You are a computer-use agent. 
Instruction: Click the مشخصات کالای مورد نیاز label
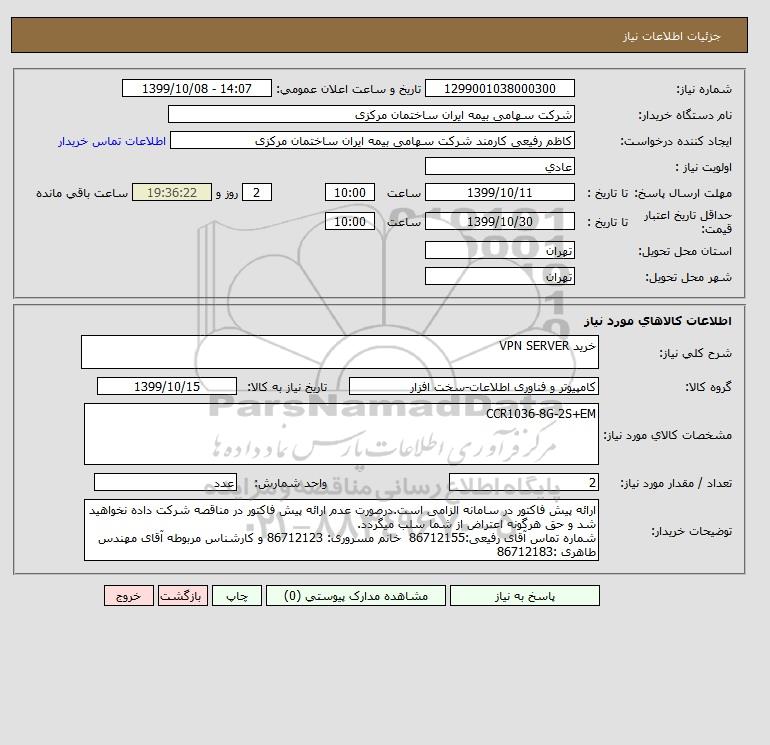(668, 435)
